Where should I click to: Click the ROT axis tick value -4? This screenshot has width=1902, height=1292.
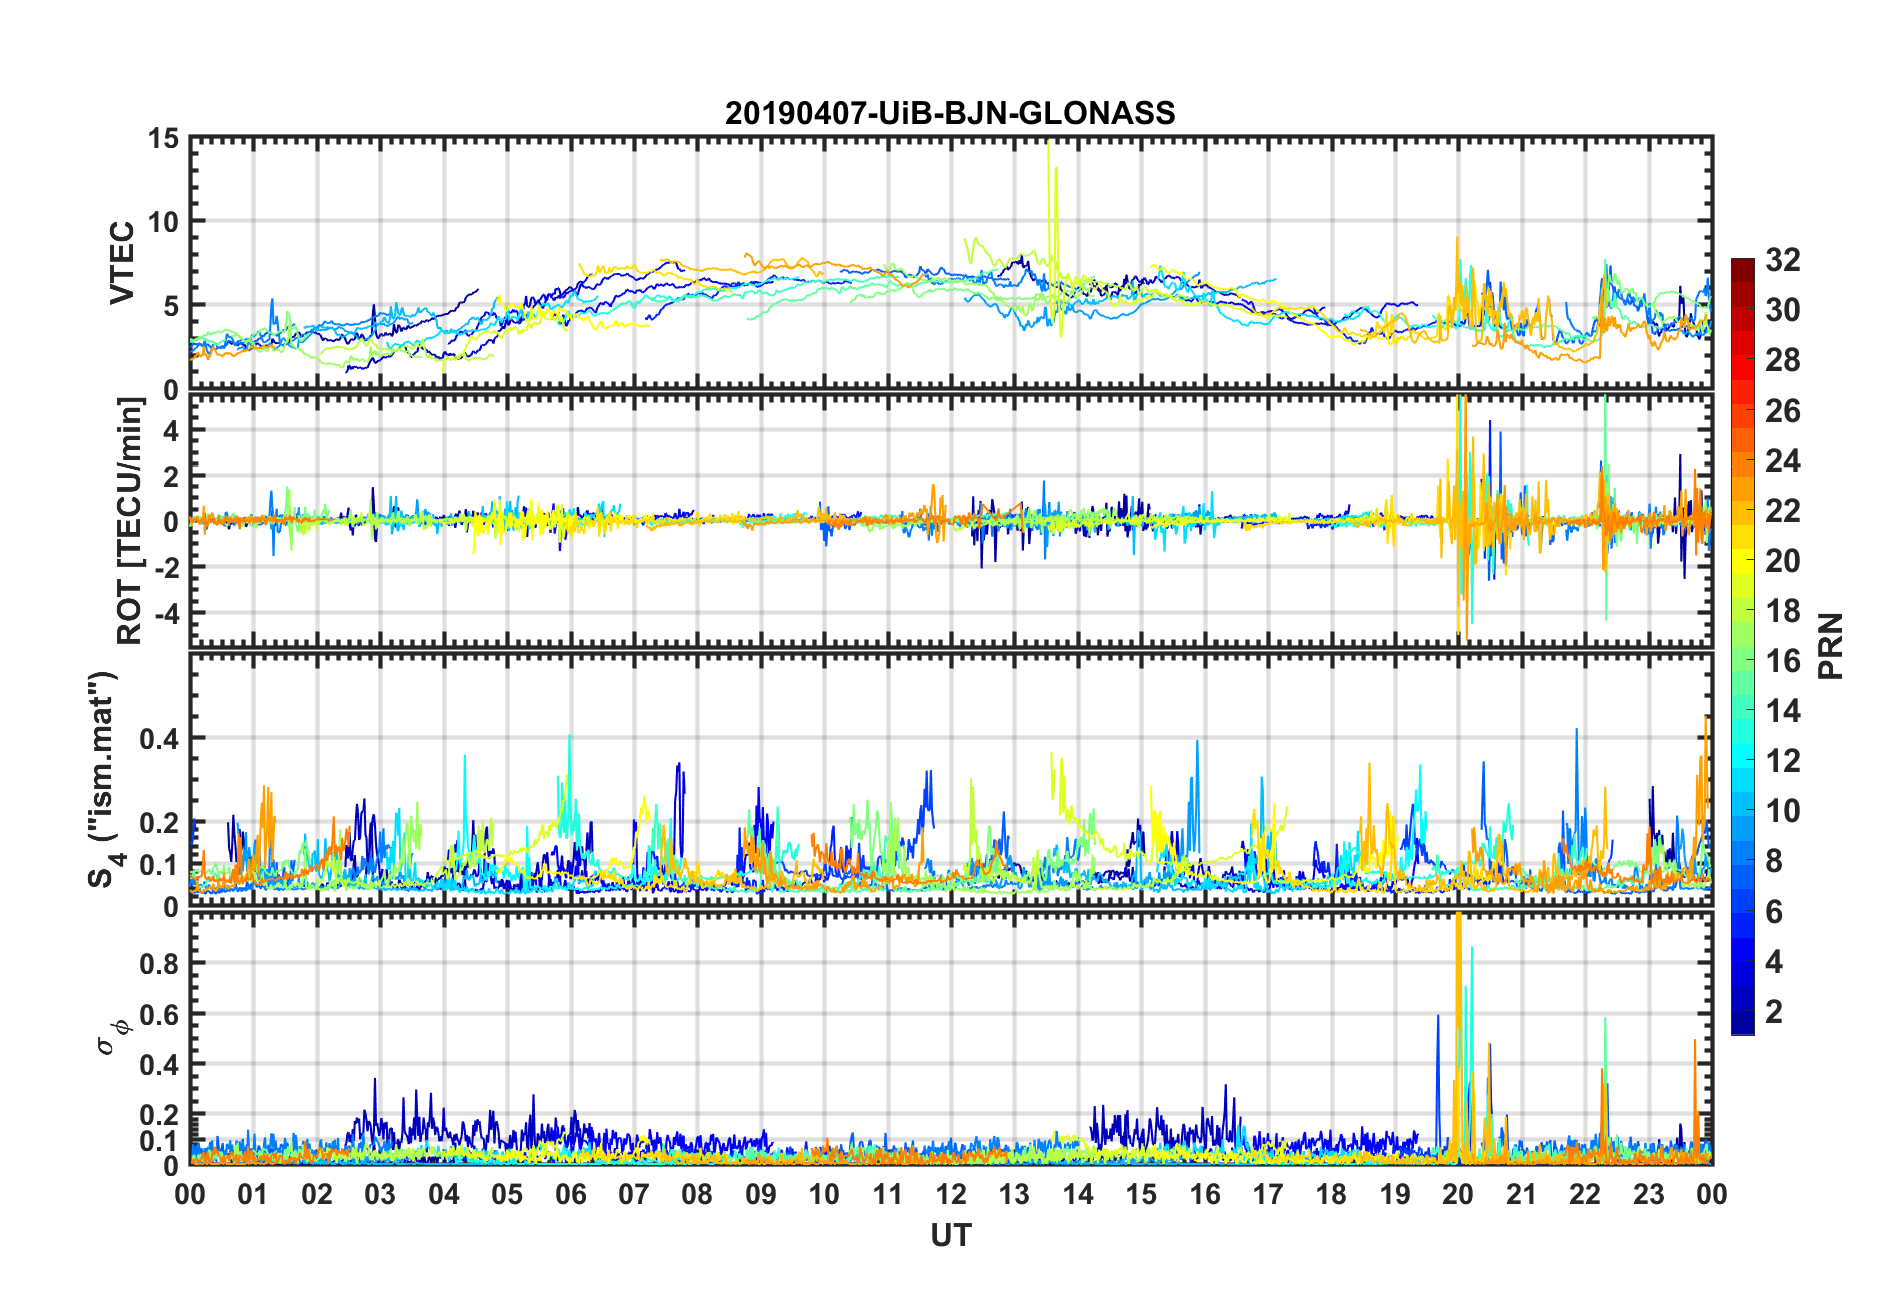166,612
